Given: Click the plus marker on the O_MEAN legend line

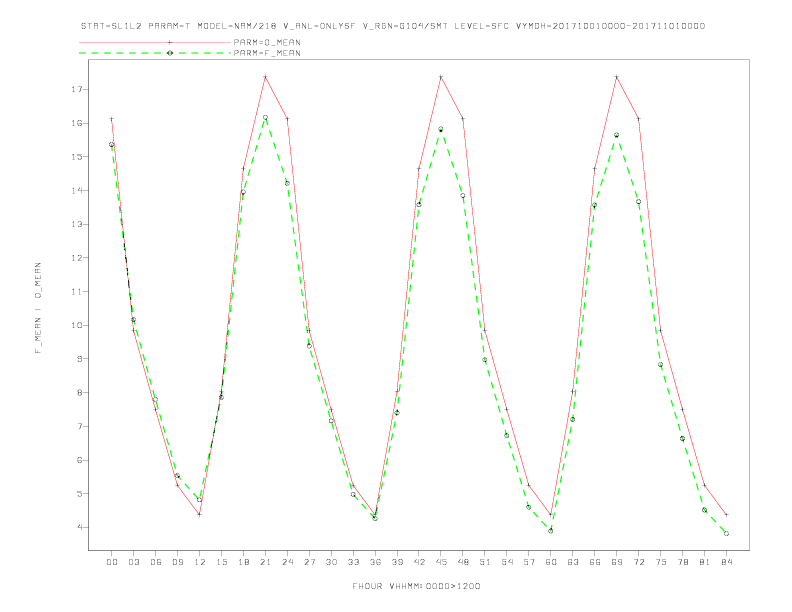Looking at the screenshot, I should coord(170,42).
